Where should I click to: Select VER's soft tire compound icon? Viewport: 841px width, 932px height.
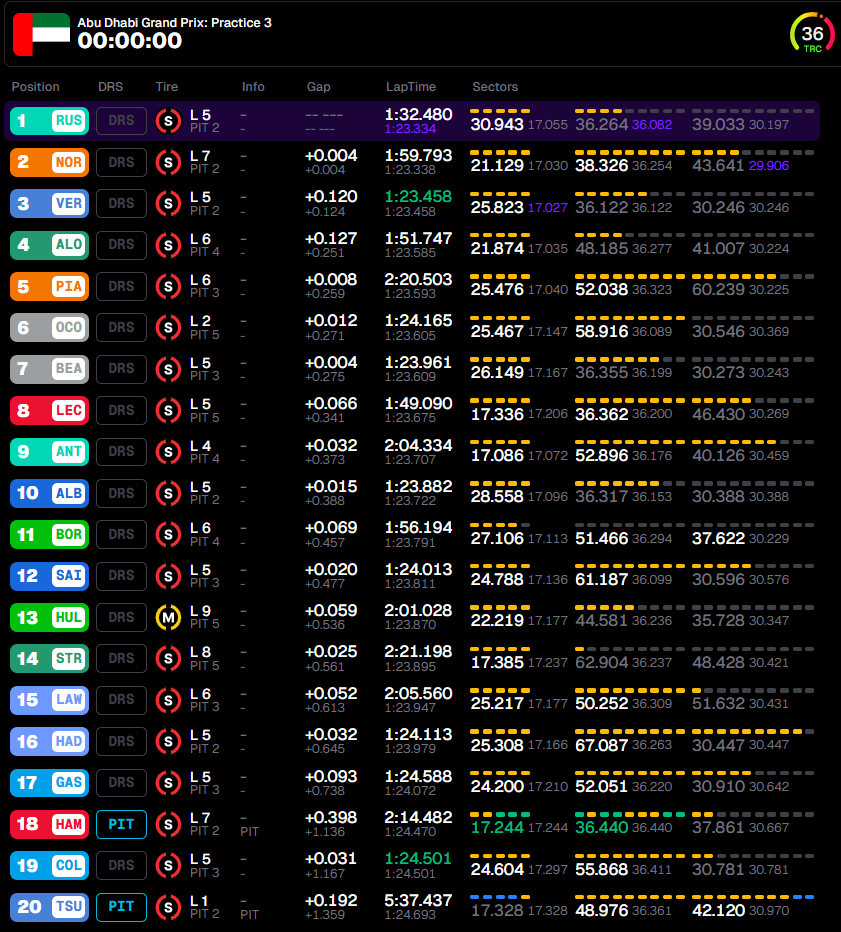[x=166, y=204]
